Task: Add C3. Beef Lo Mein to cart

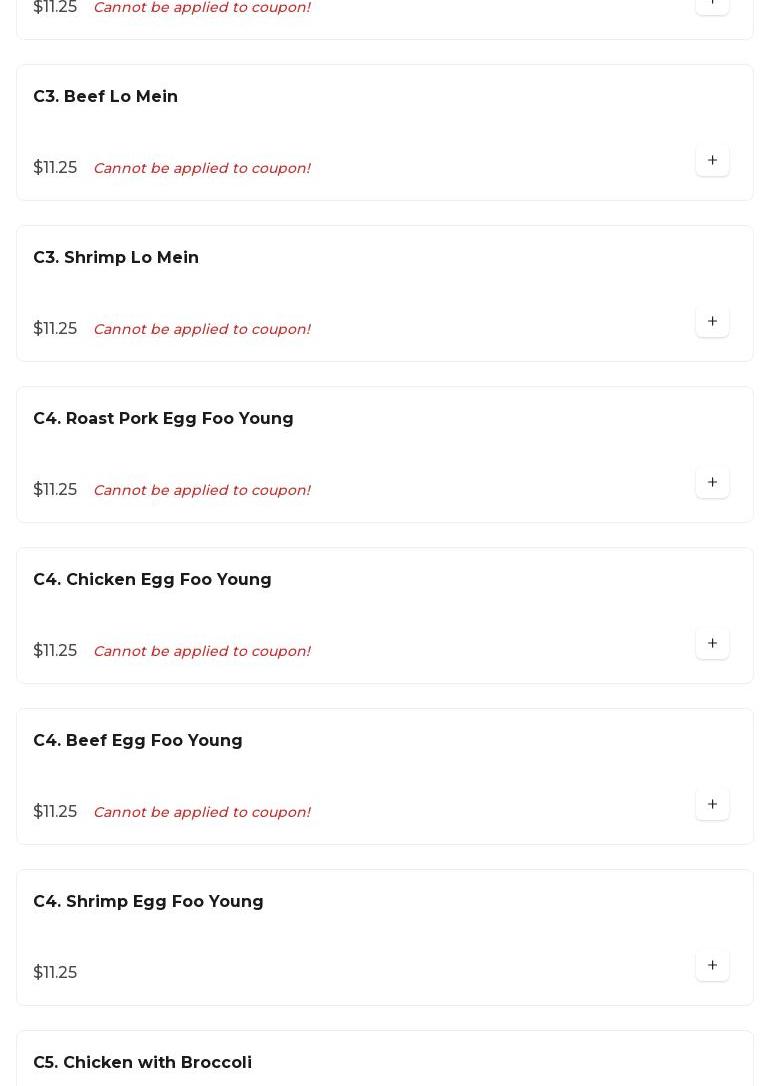Action: (712, 160)
